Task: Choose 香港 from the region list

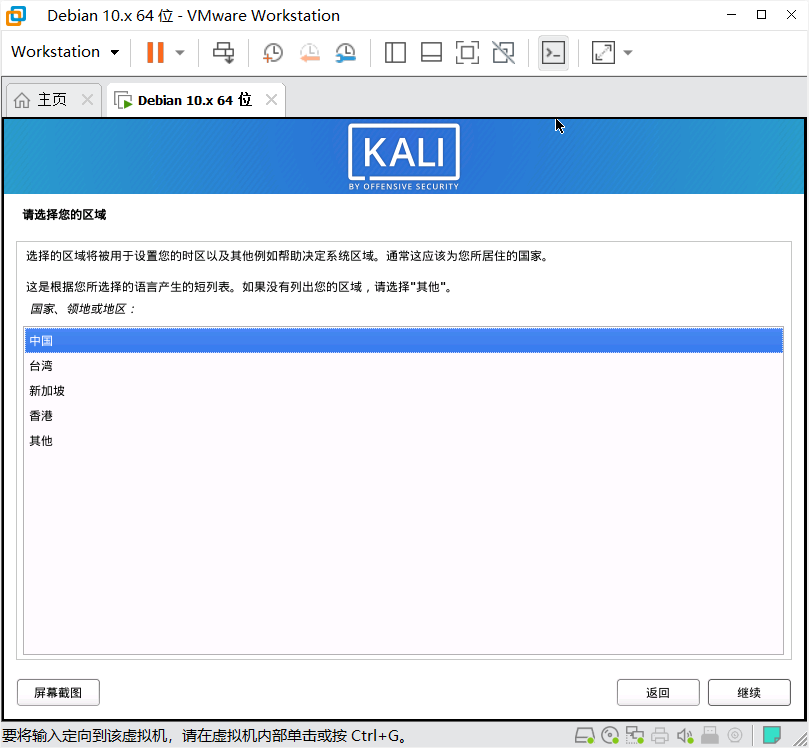Action: coord(403,415)
